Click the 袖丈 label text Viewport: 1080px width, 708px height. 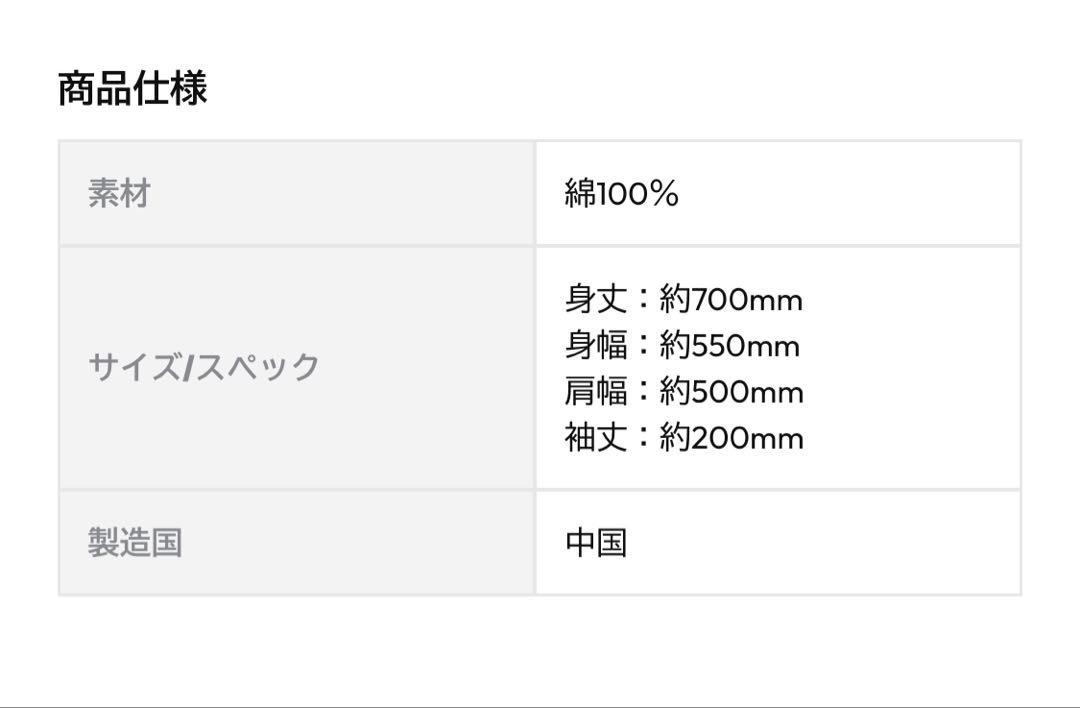(x=596, y=437)
